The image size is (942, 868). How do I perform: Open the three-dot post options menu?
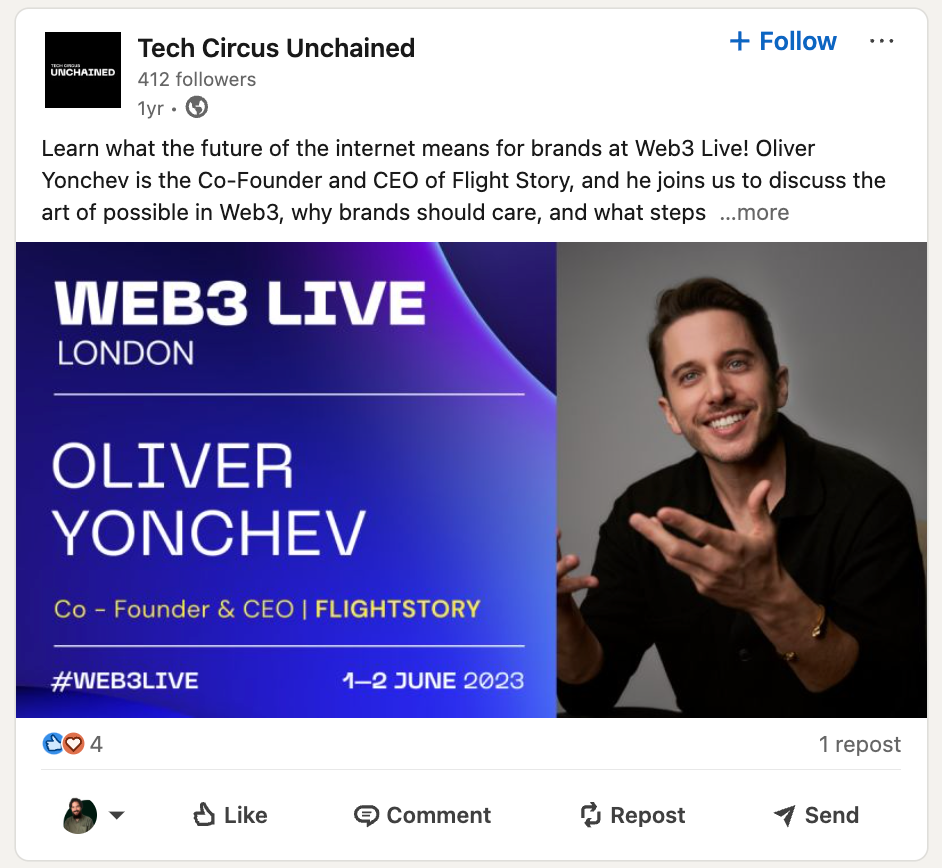881,41
